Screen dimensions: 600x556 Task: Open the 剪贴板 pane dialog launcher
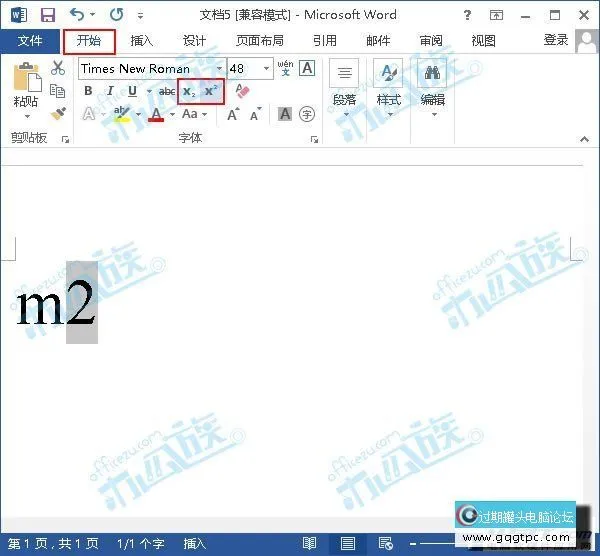coord(65,140)
